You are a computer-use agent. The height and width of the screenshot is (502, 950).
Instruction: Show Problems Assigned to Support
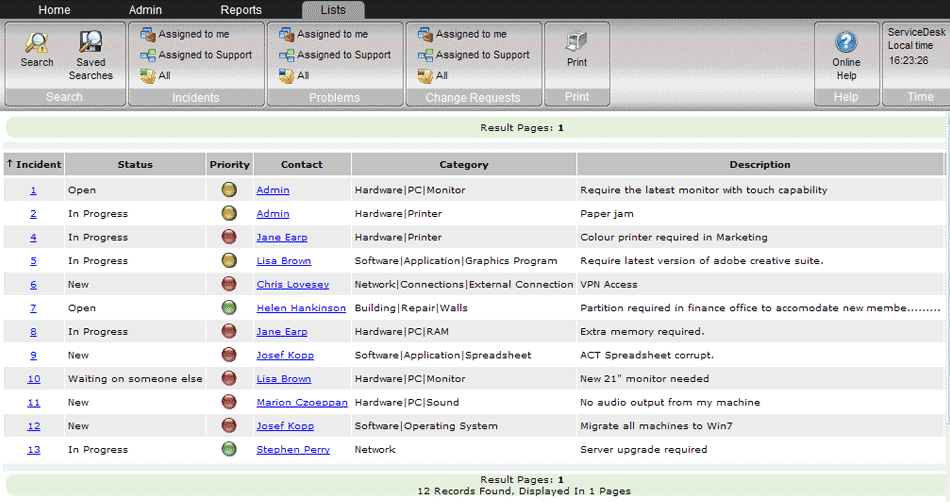point(335,55)
